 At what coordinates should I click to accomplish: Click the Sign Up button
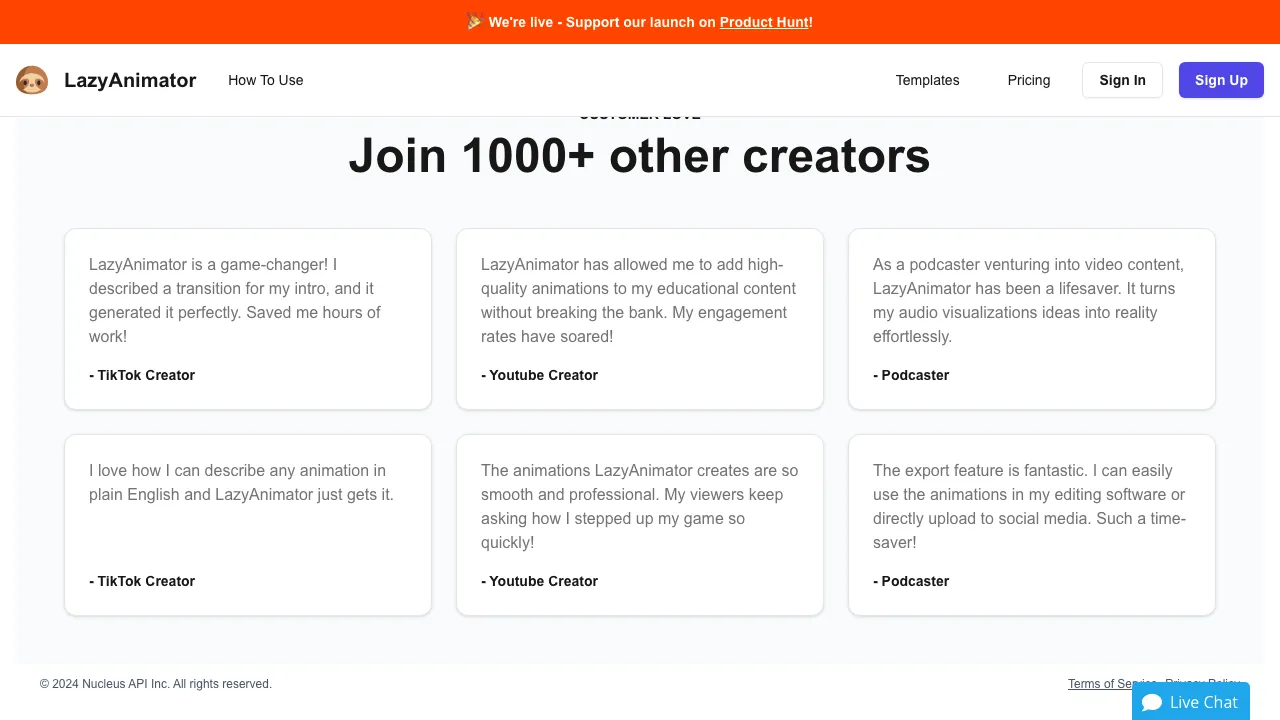tap(1221, 80)
